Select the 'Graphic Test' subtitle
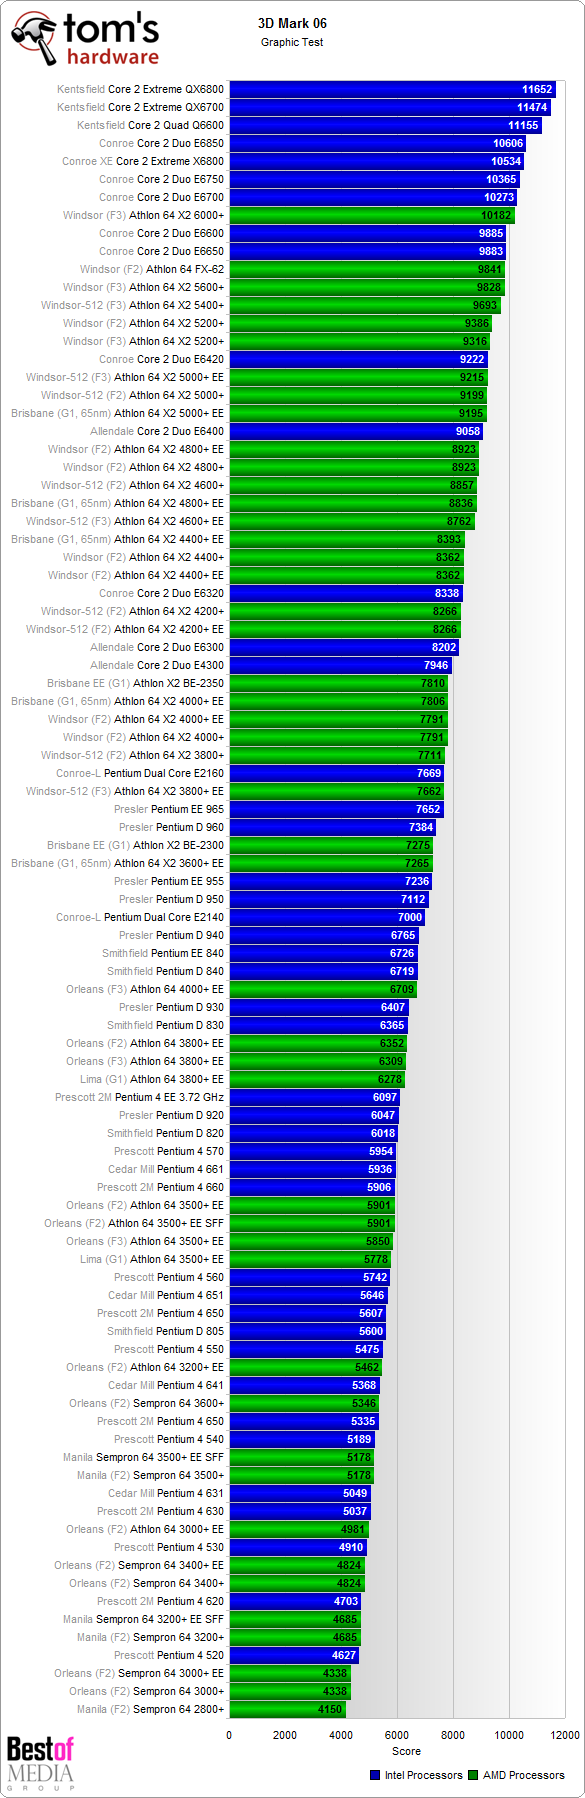Image resolution: width=585 pixels, height=1798 pixels. (292, 42)
